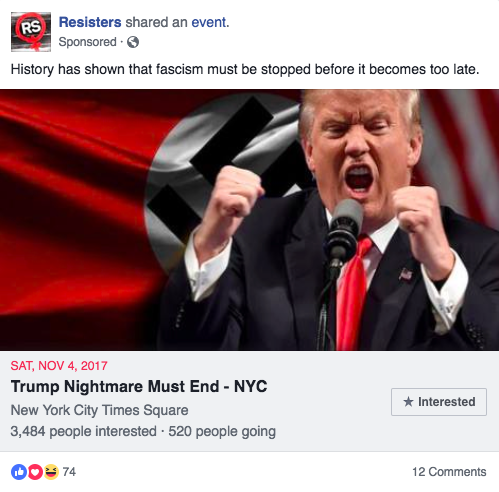Click the globe public audience icon
Screen dimensions: 499x492
pyautogui.click(x=133, y=42)
